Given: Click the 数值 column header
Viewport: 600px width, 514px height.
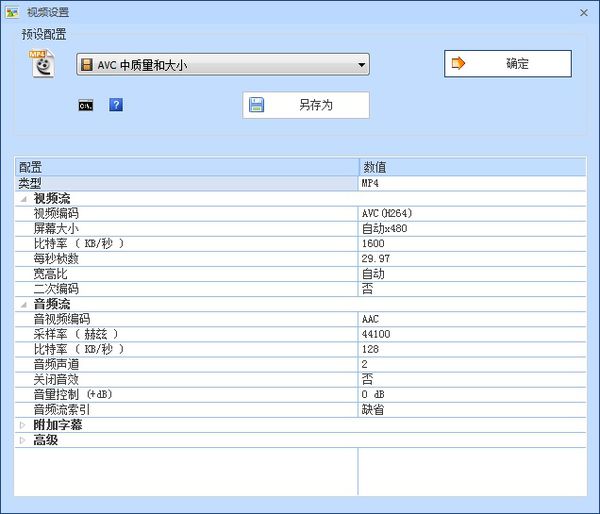Looking at the screenshot, I should pyautogui.click(x=473, y=167).
